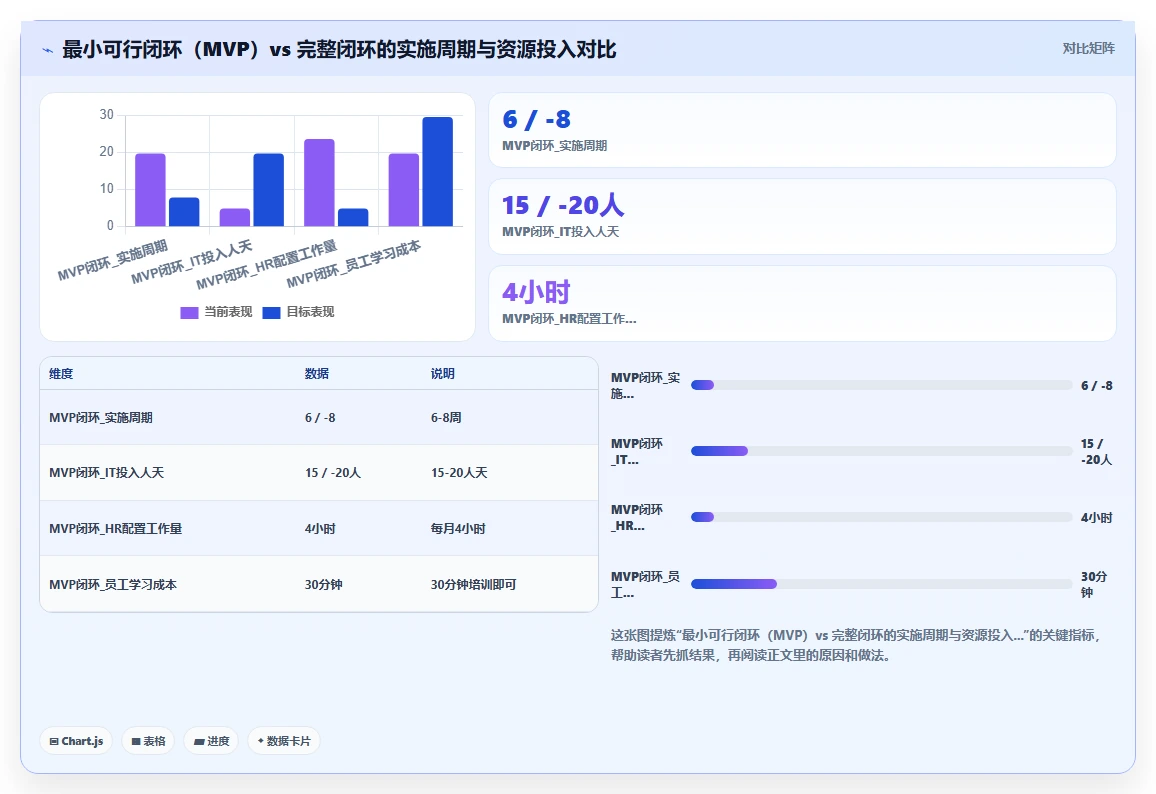Click the 维度 column header
Screen dimensions: 1156x794
61,374
